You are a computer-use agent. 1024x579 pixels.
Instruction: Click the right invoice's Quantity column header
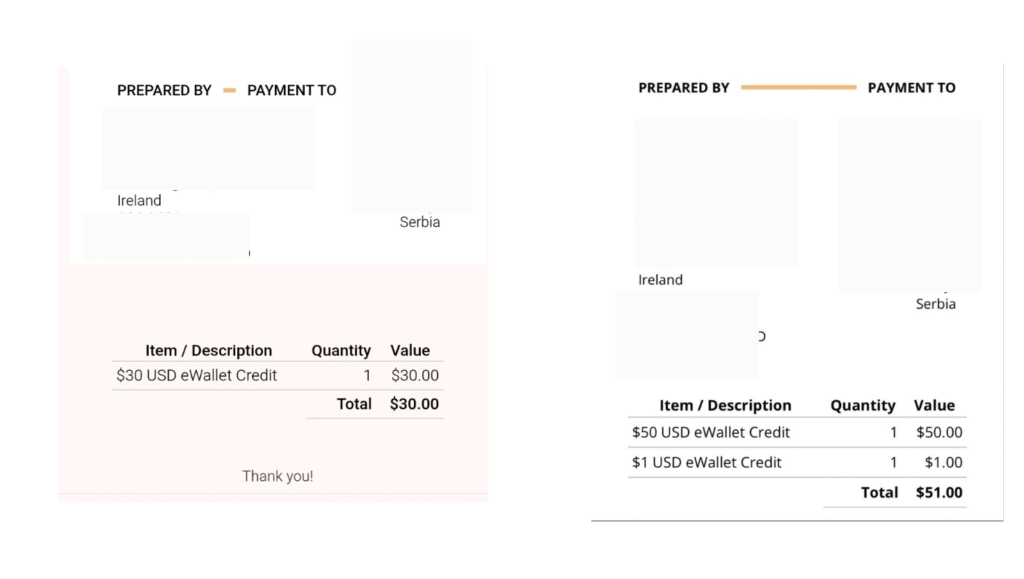click(863, 405)
